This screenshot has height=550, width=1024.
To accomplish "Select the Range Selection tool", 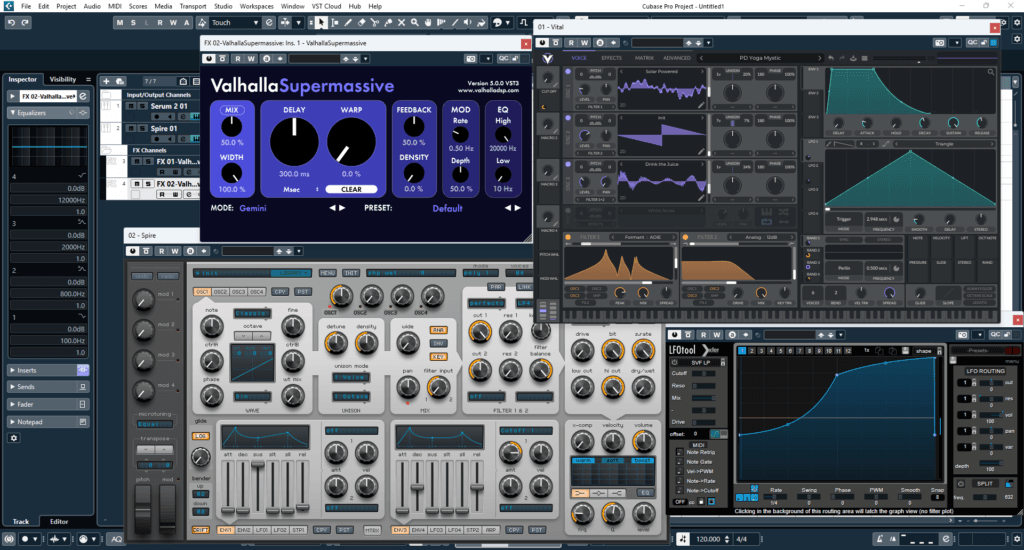I will (x=334, y=23).
